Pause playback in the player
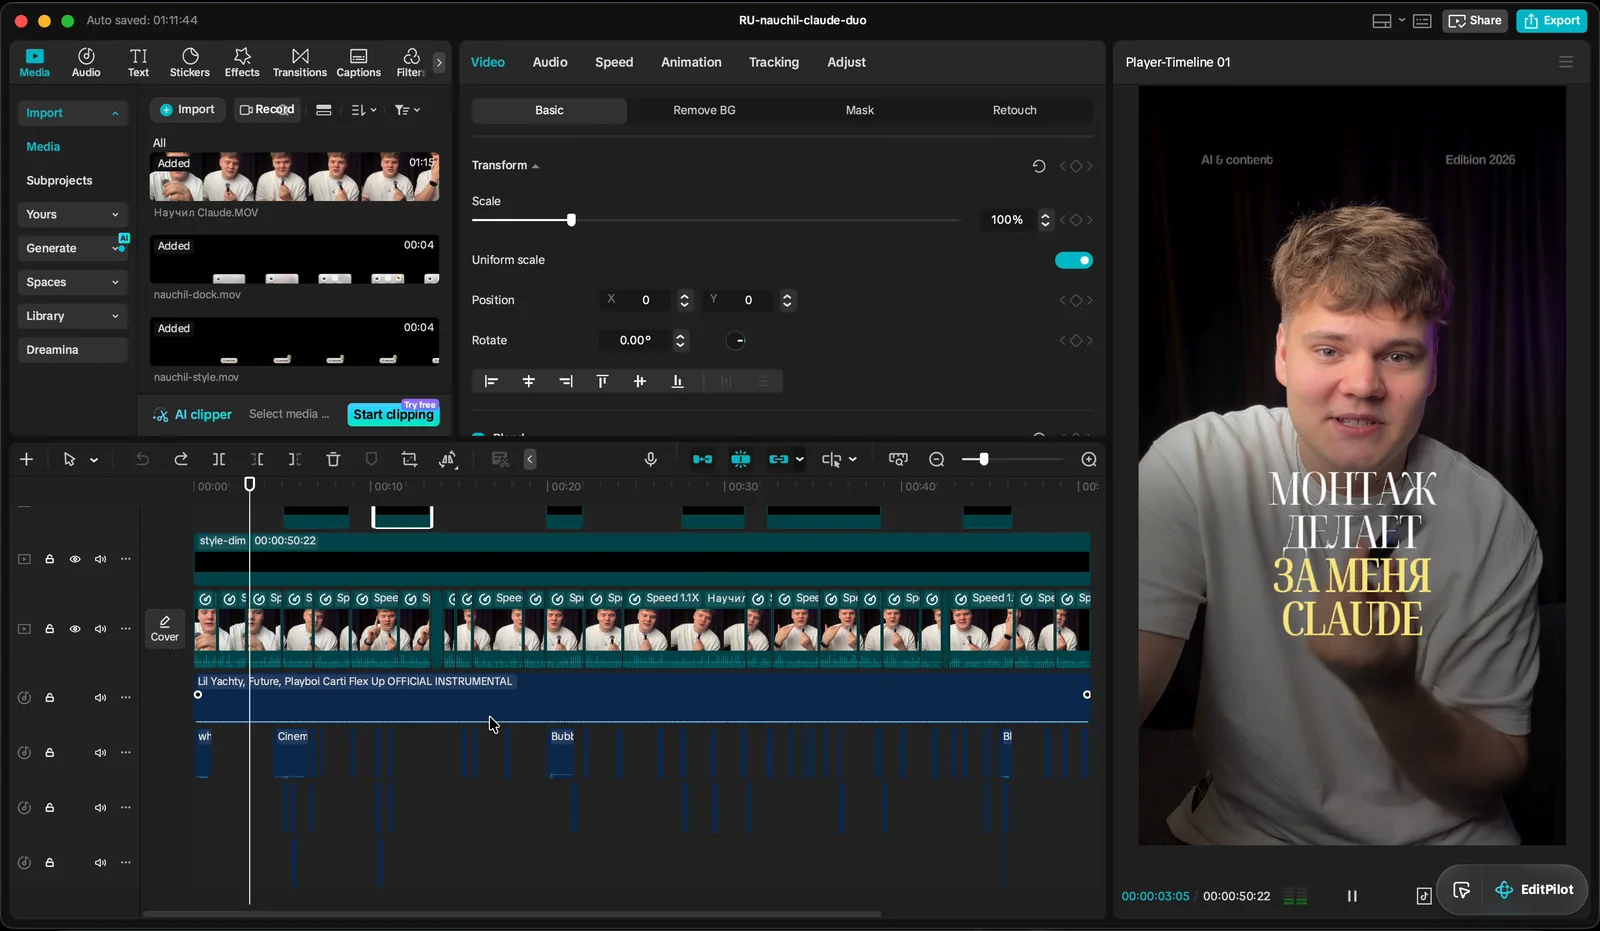This screenshot has height=931, width=1600. pyautogui.click(x=1352, y=896)
